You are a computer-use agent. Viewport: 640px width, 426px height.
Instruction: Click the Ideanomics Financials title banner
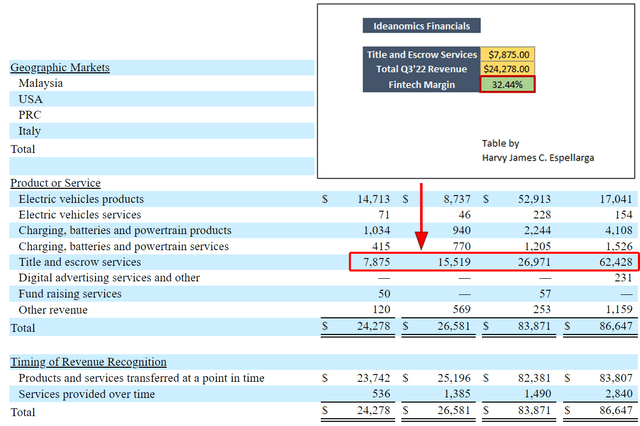pos(422,26)
